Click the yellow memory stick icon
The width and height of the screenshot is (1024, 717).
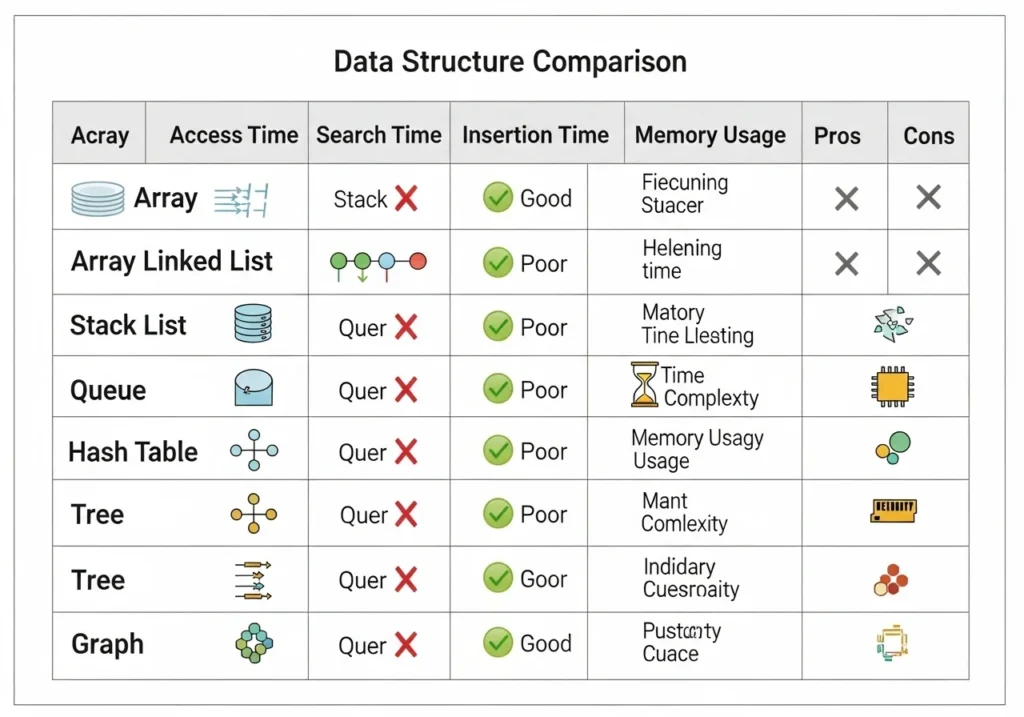point(893,512)
